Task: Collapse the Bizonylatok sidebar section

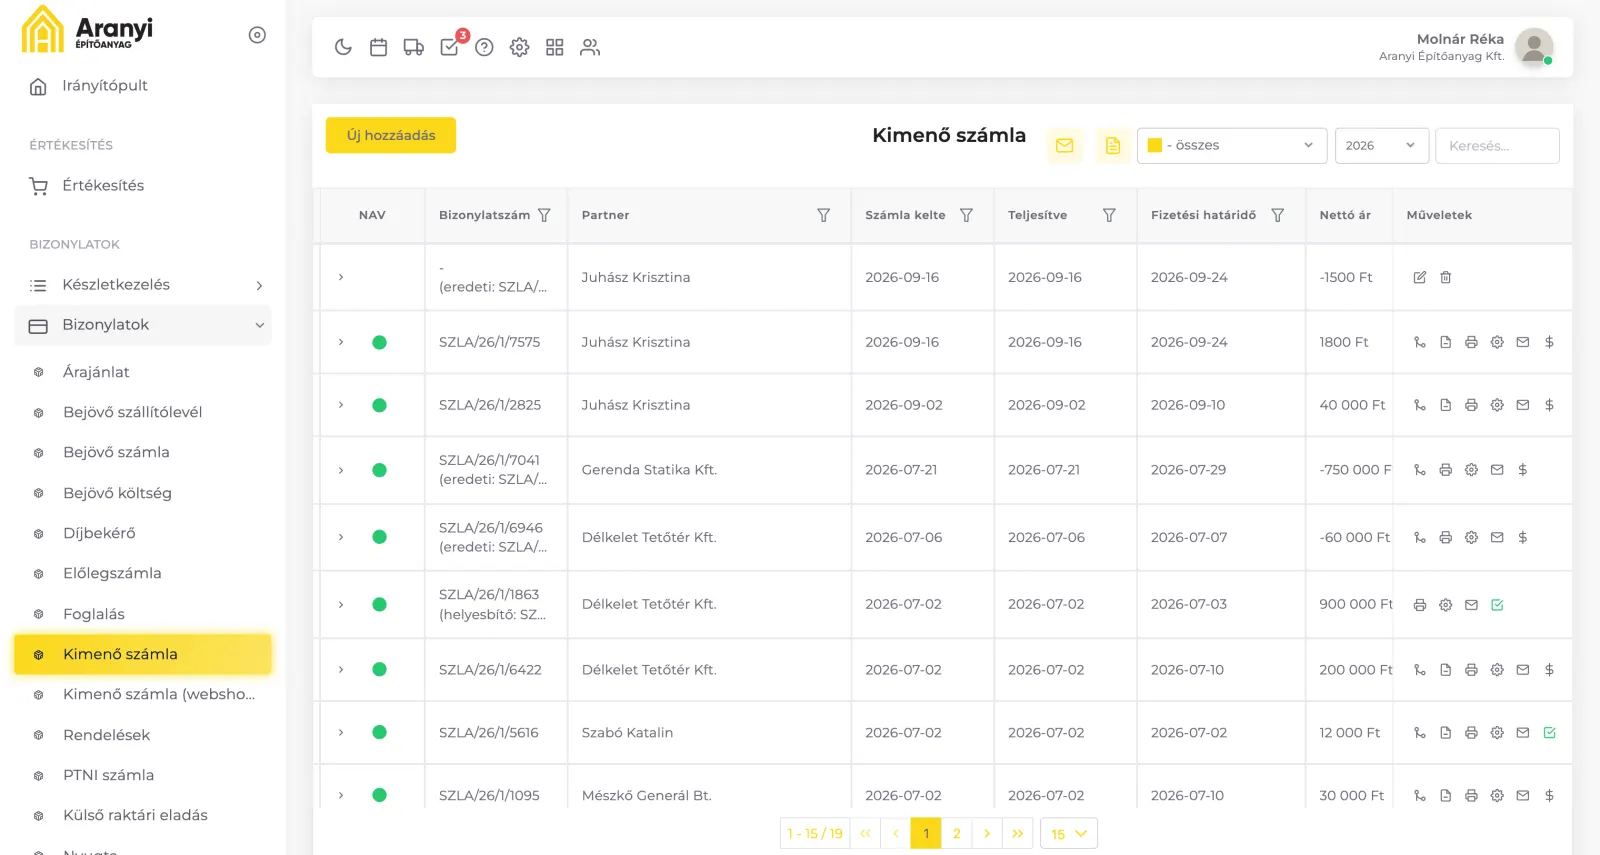Action: click(x=143, y=325)
